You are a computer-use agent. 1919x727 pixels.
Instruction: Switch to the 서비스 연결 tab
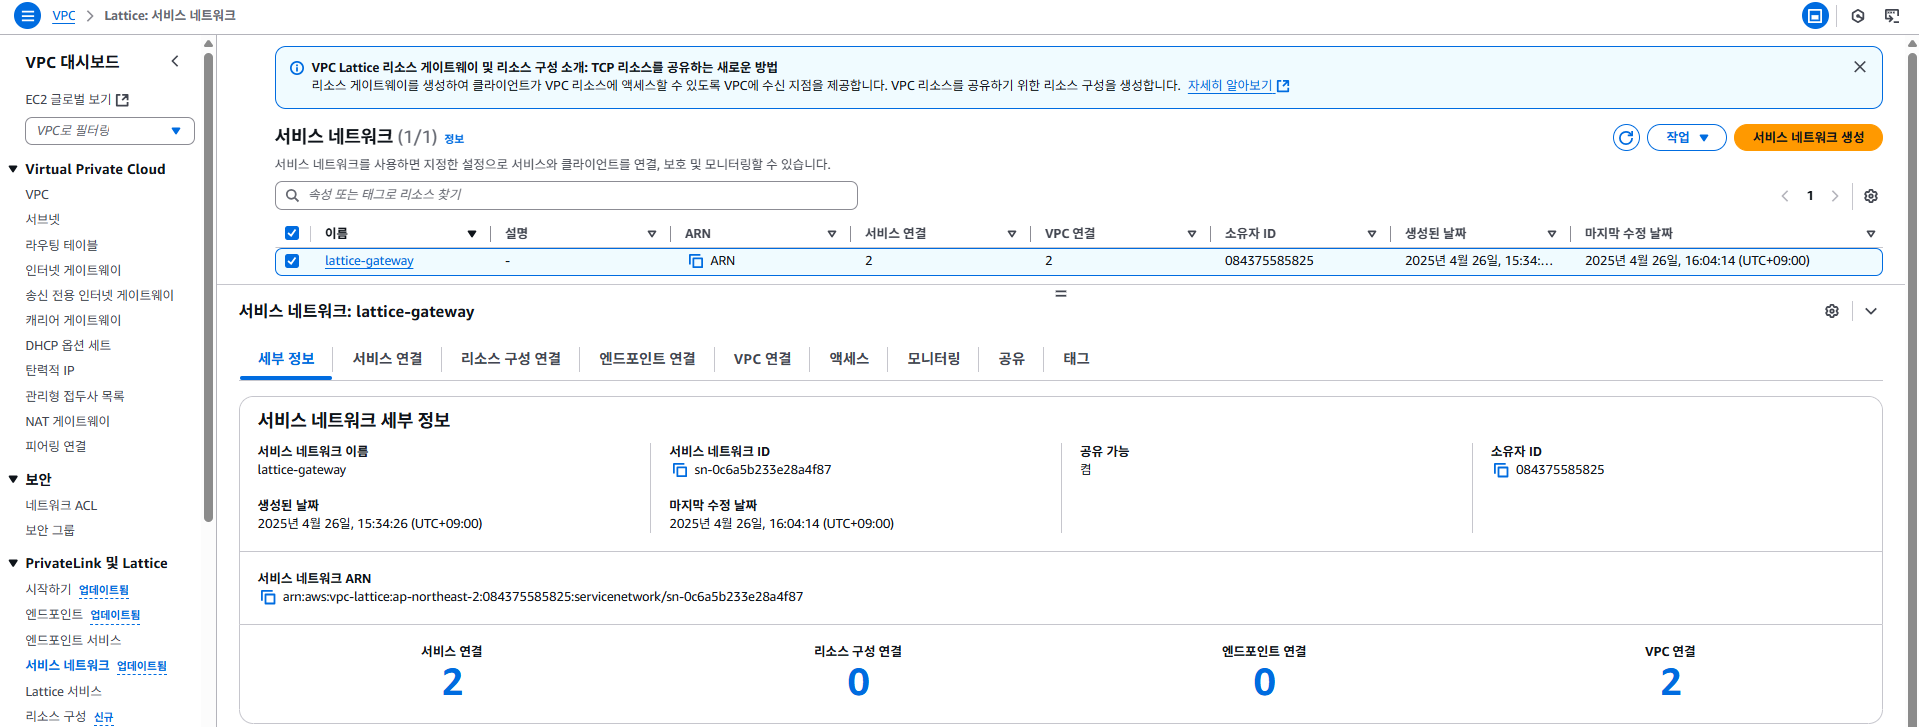(388, 359)
